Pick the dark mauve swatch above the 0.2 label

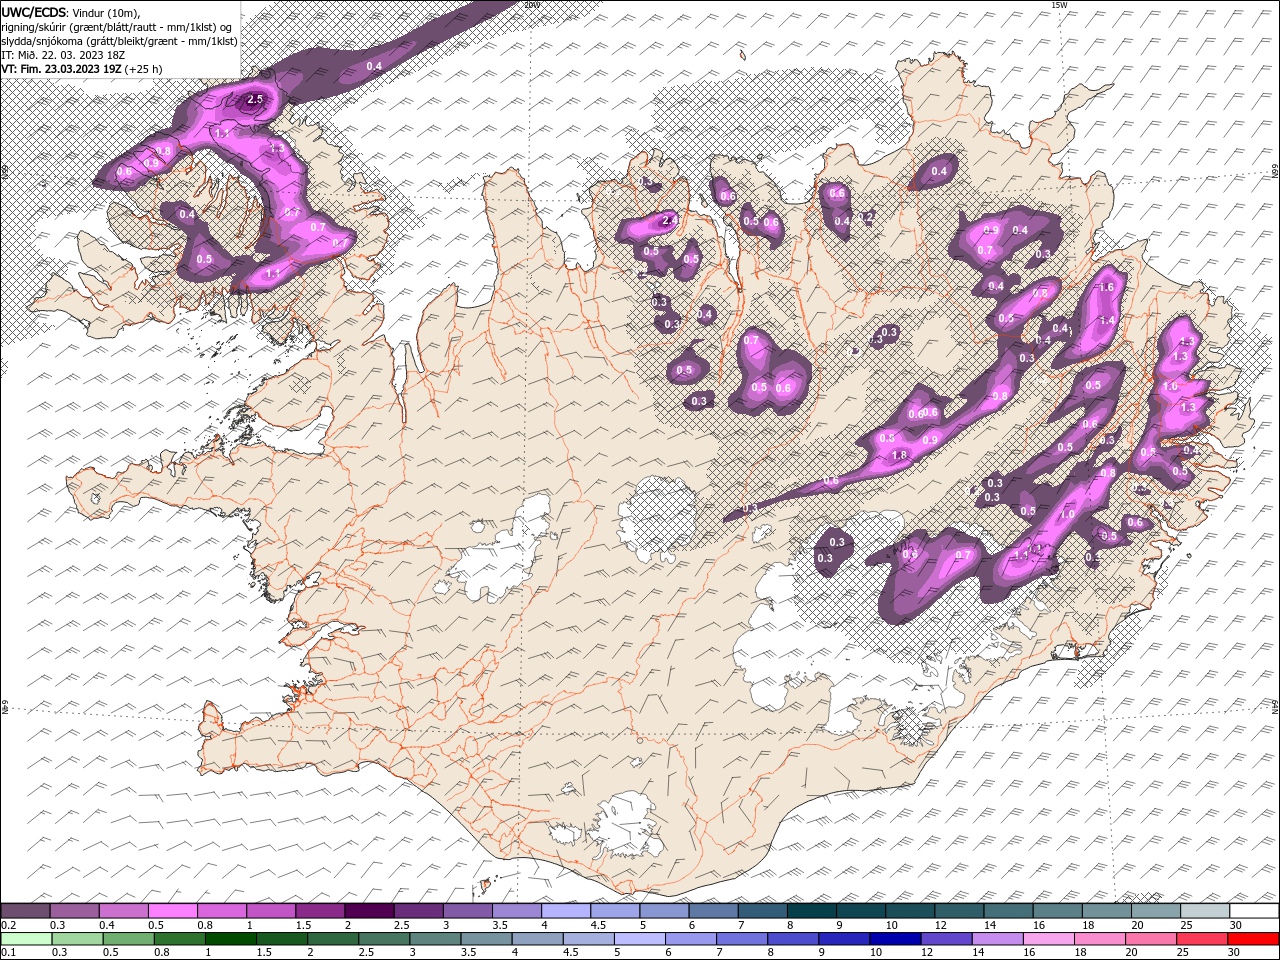pyautogui.click(x=25, y=911)
